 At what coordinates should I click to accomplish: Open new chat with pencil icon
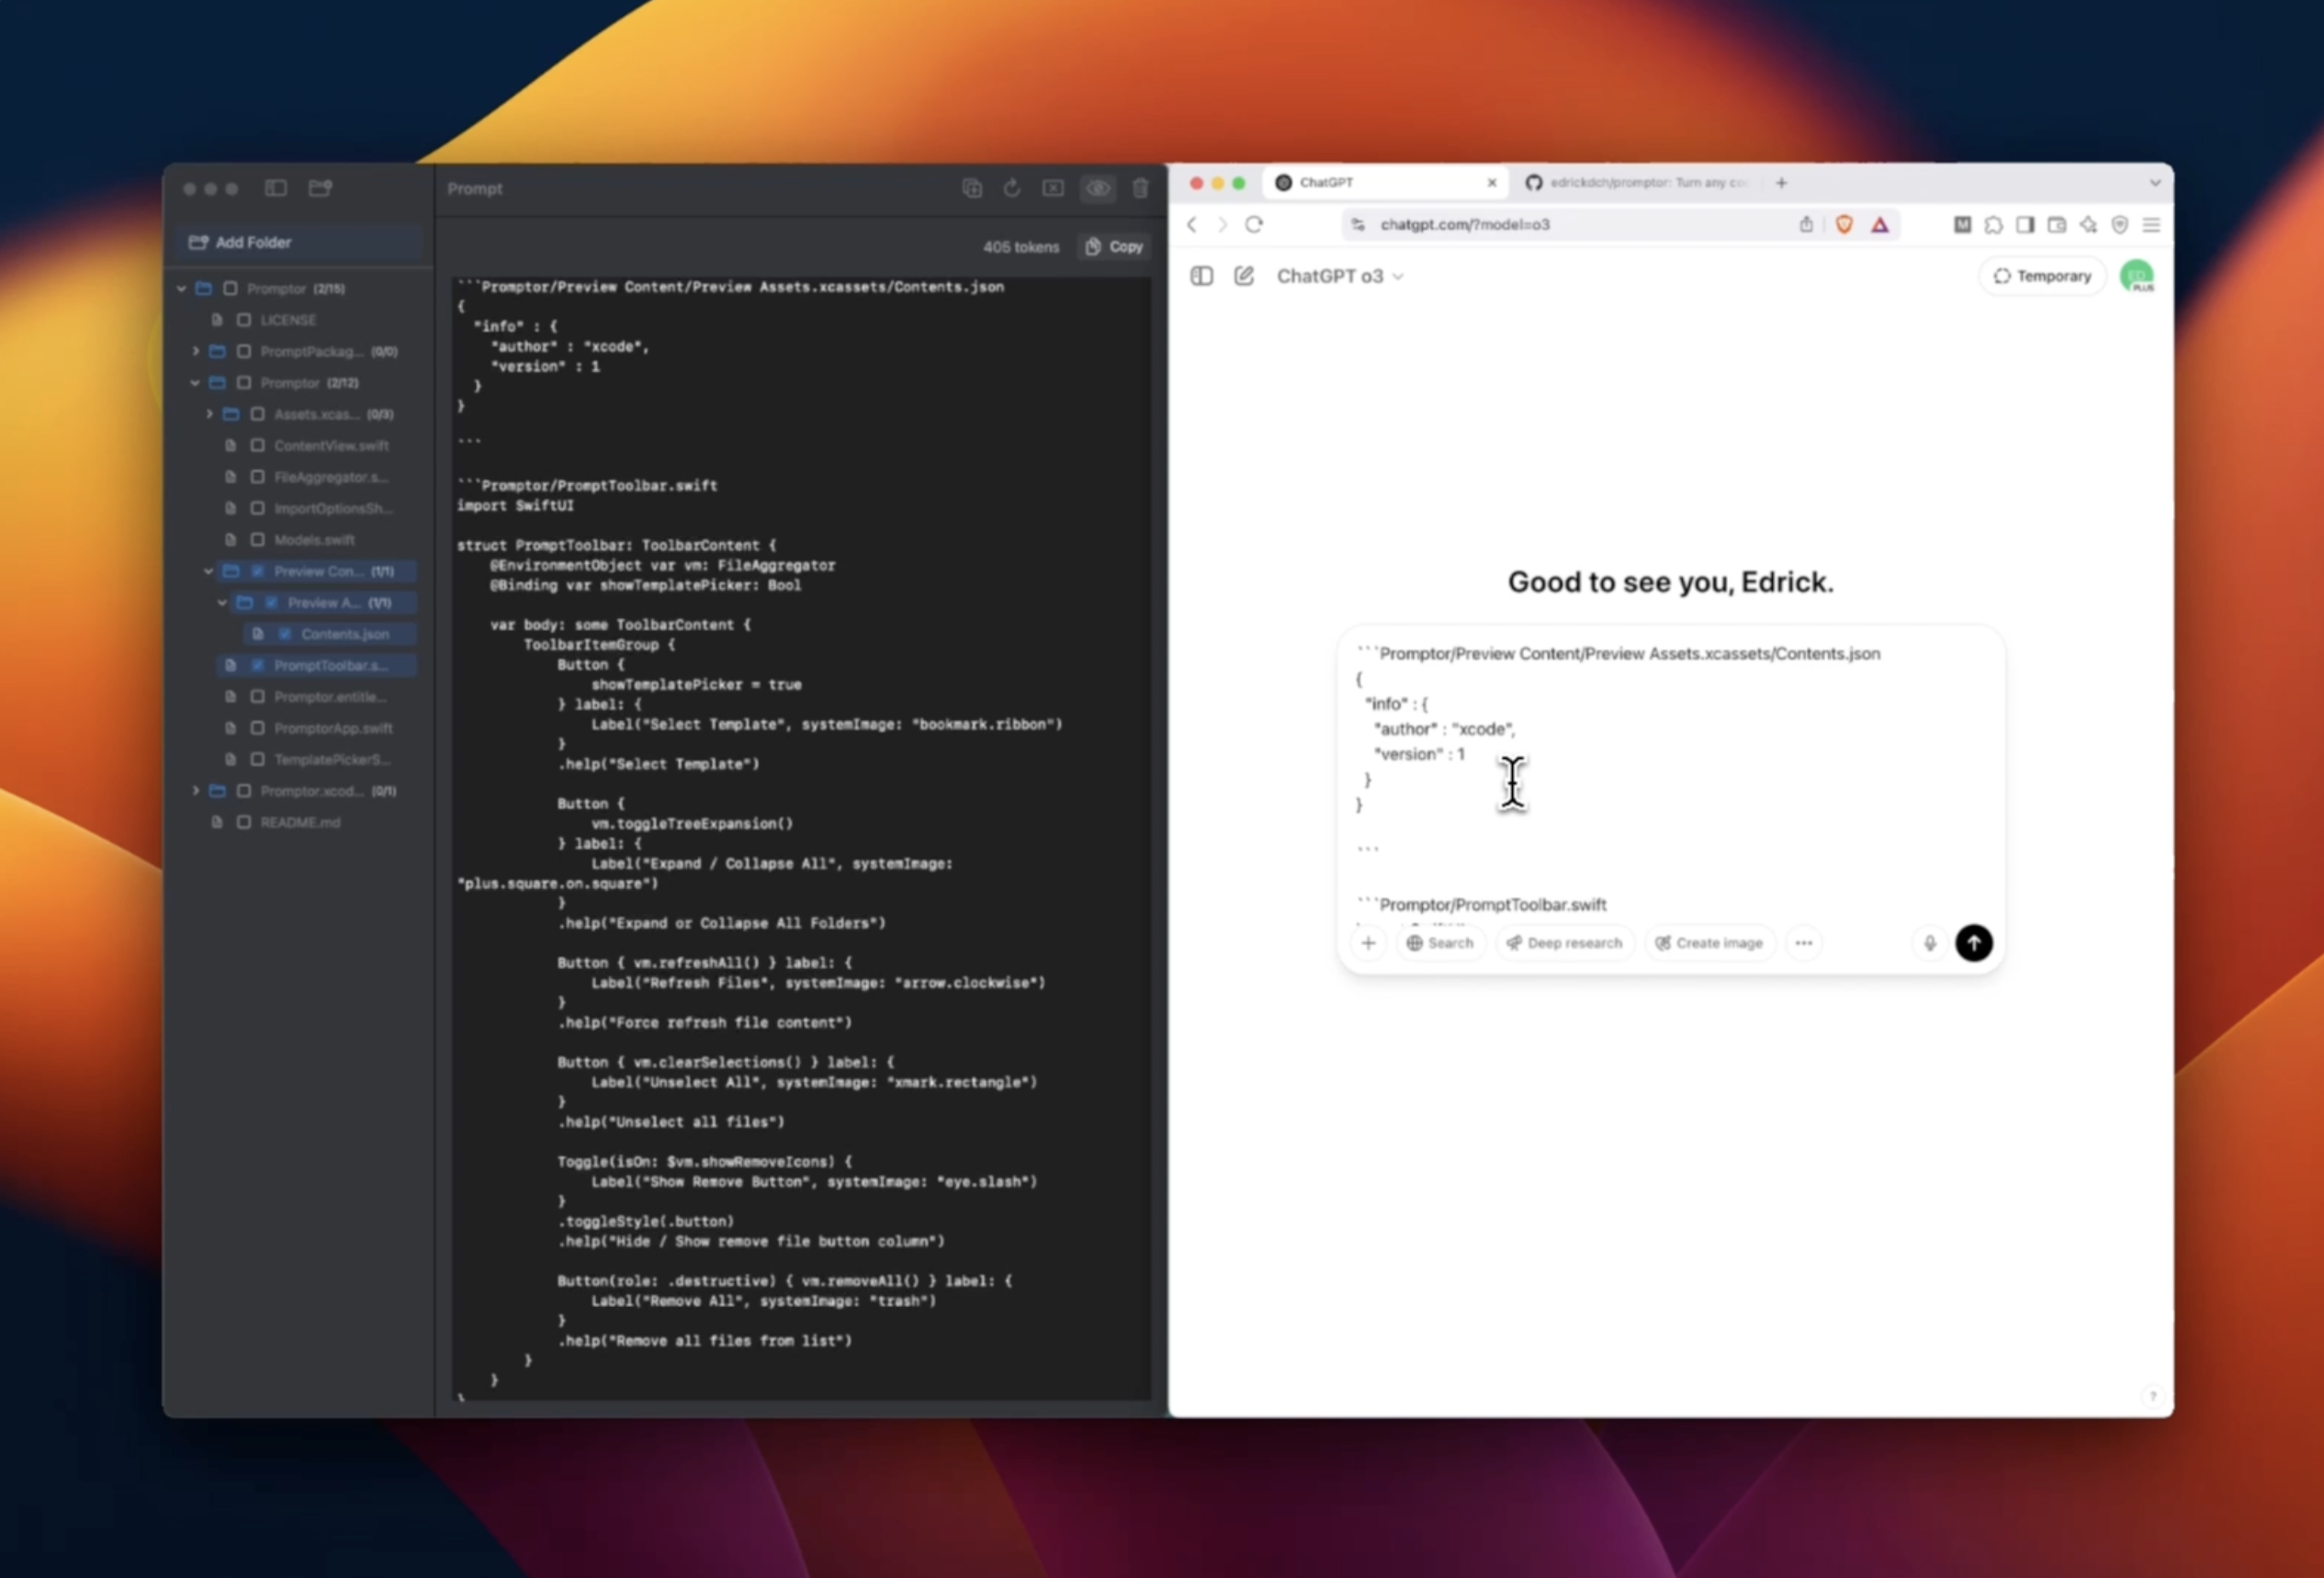point(1243,276)
